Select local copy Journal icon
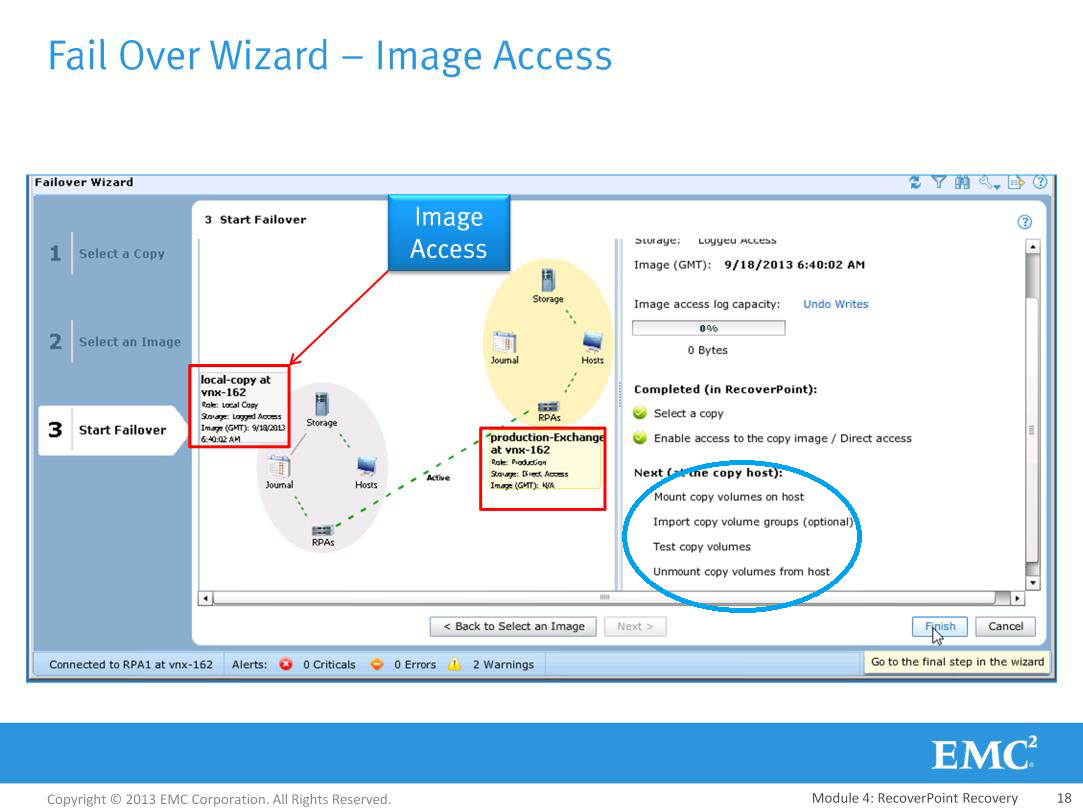 (x=279, y=467)
